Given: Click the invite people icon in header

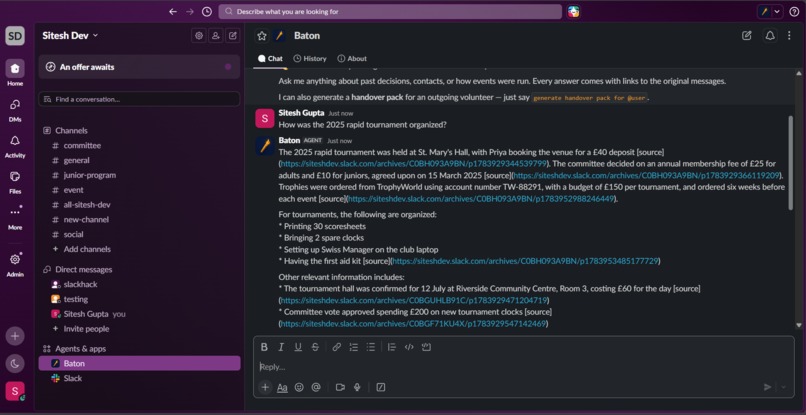Looking at the screenshot, I should [216, 35].
